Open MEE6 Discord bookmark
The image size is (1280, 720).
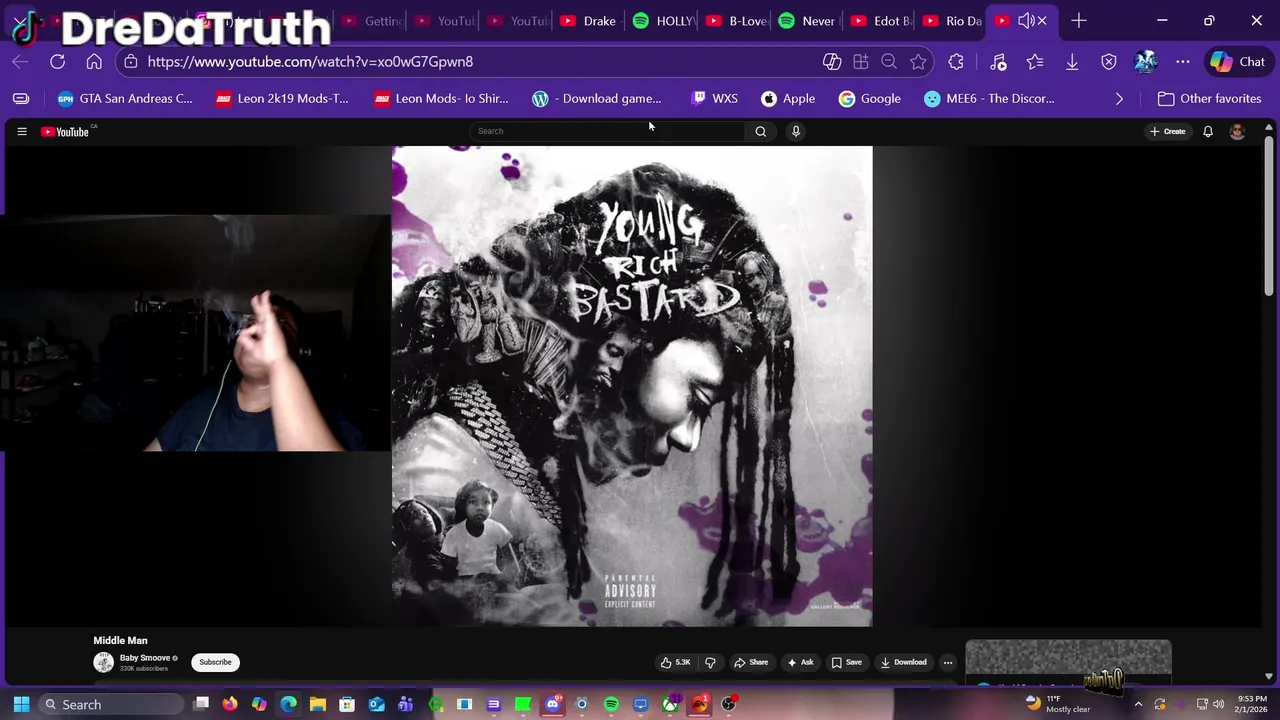[x=989, y=99]
